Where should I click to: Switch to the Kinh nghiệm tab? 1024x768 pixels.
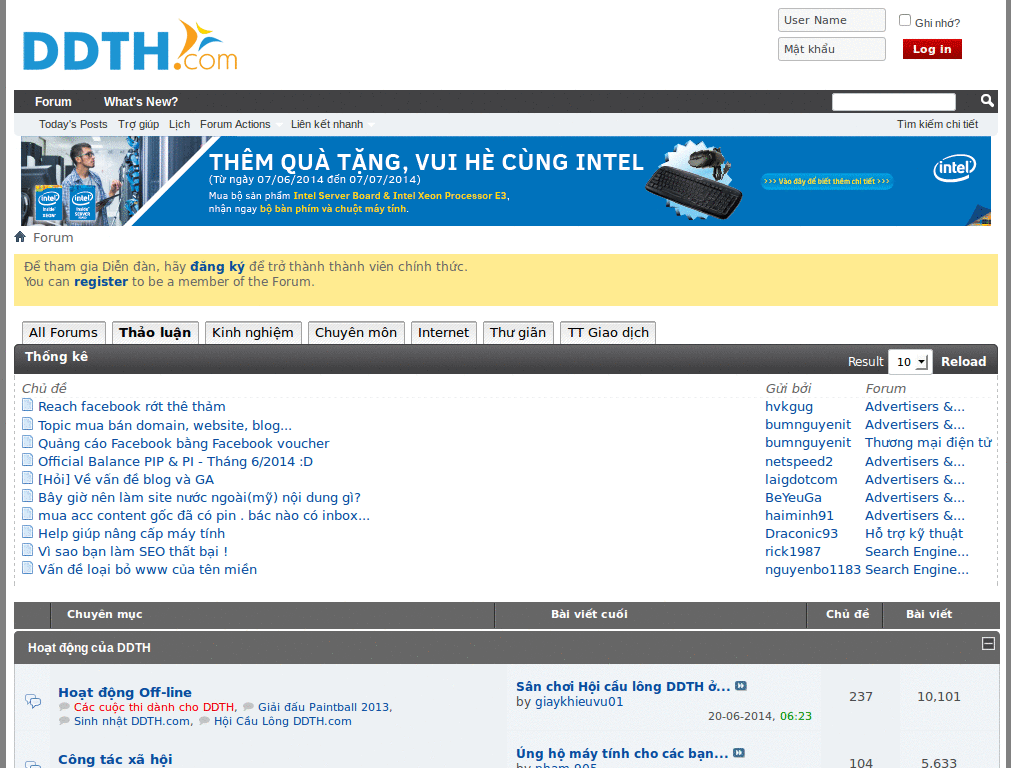click(253, 332)
